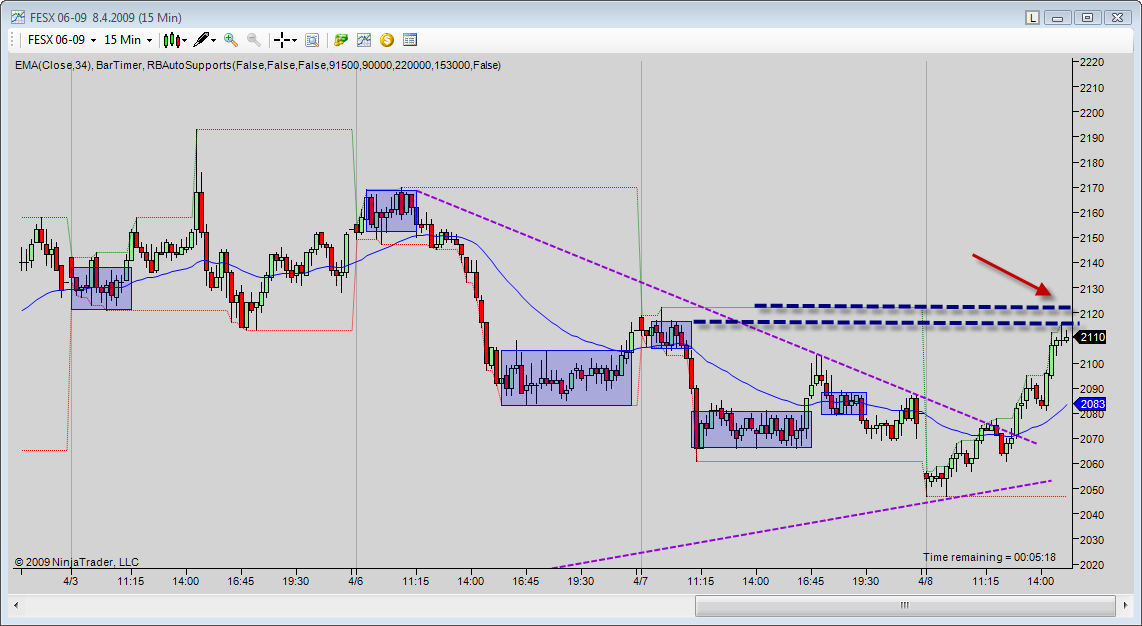The width and height of the screenshot is (1142, 626).
Task: Open Chart Trader hand-money icon
Action: [x=341, y=40]
